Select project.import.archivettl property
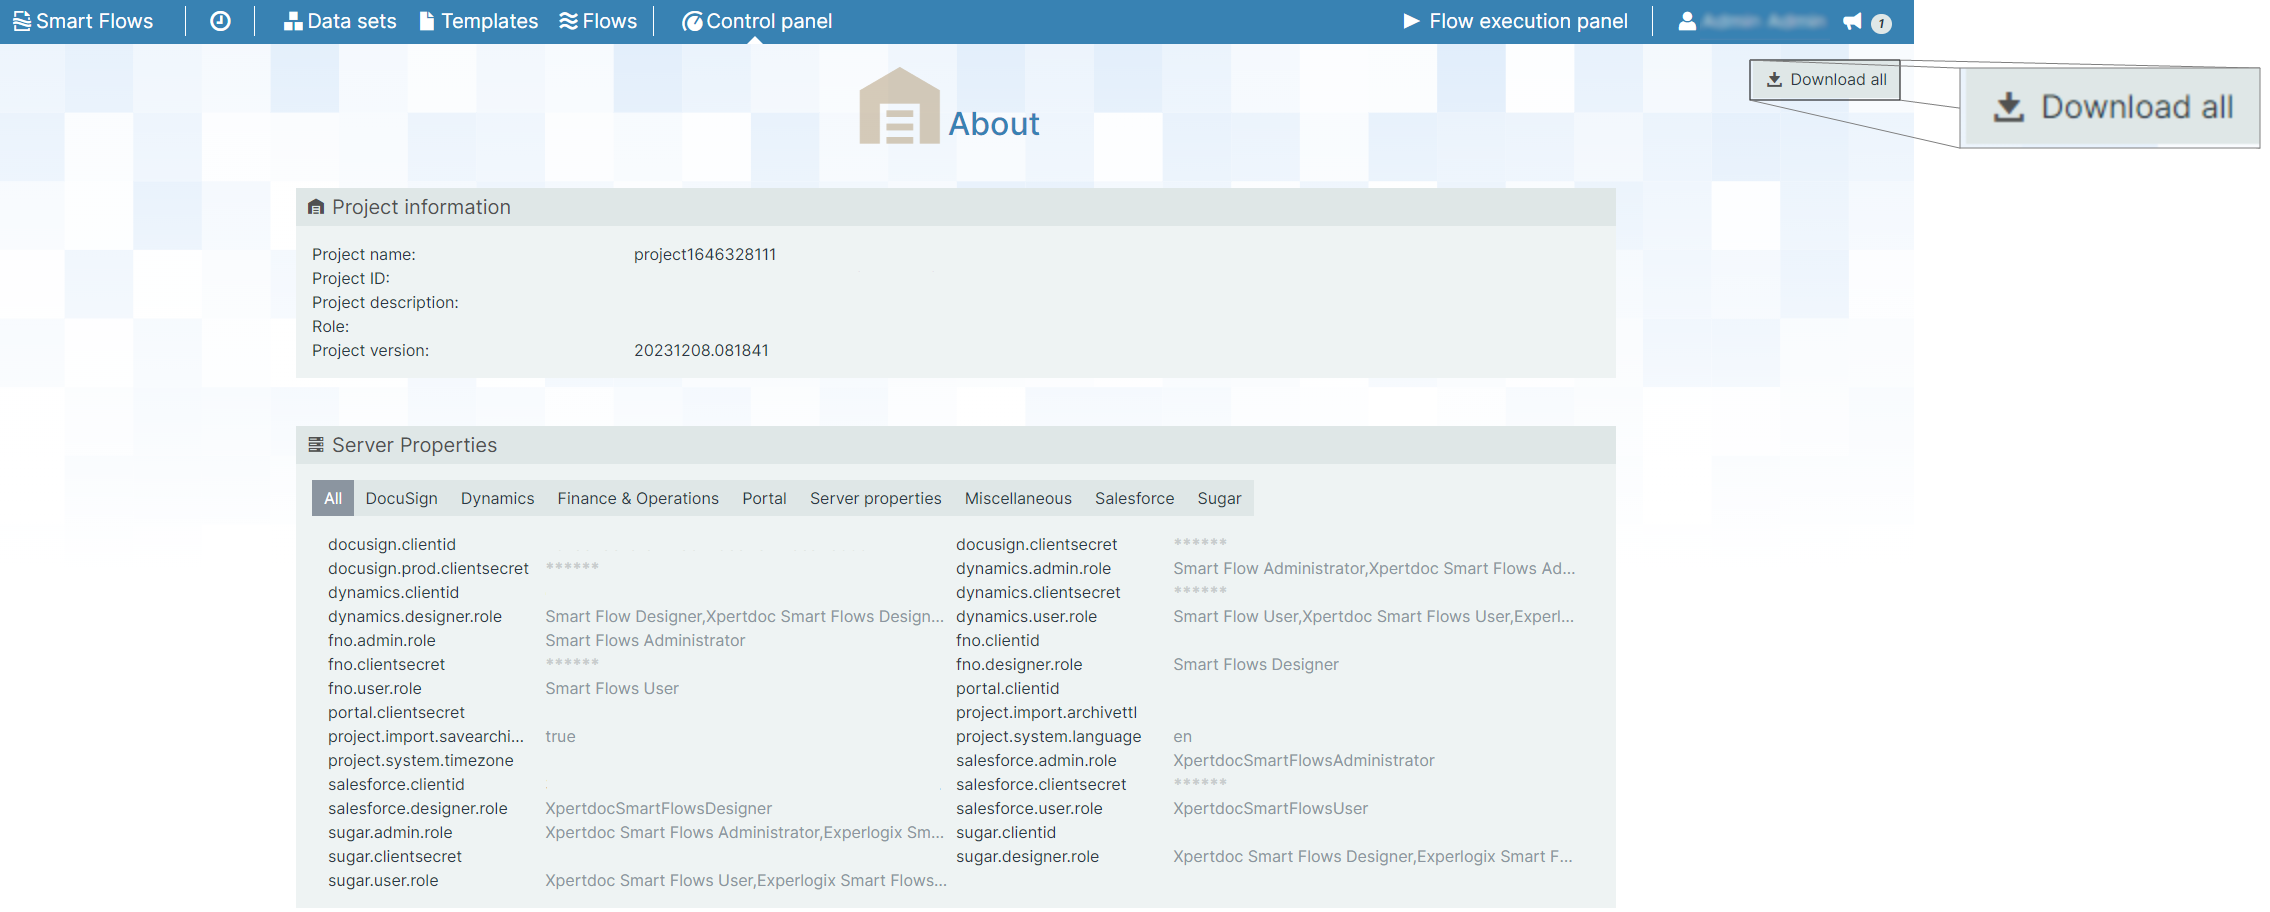Image resolution: width=2270 pixels, height=912 pixels. point(1046,712)
